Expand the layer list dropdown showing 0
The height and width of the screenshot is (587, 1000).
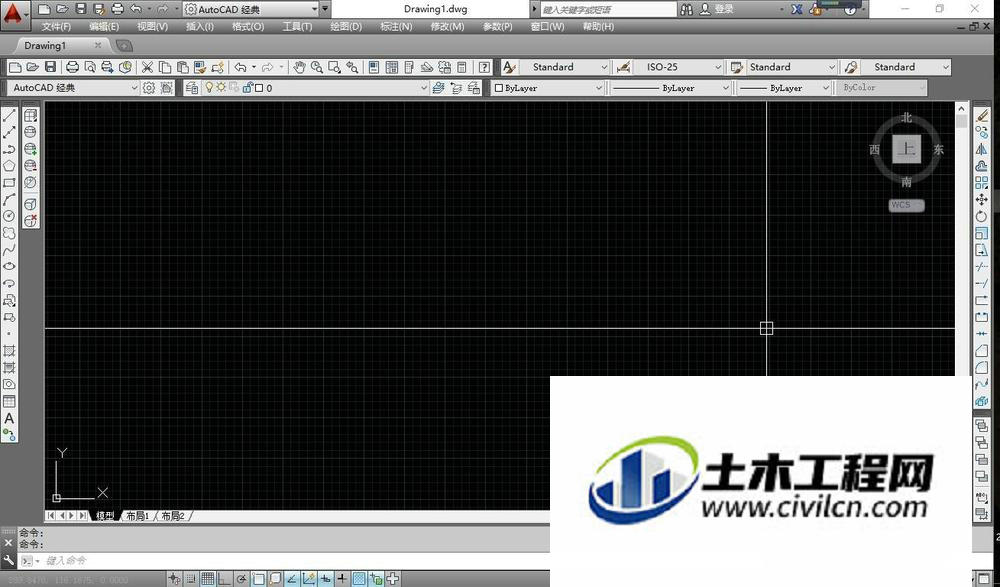coord(424,88)
